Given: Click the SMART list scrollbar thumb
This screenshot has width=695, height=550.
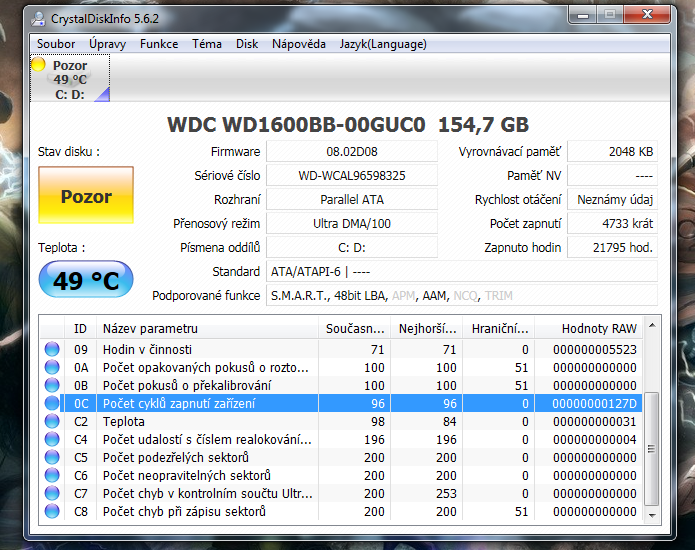Looking at the screenshot, I should point(651,449).
